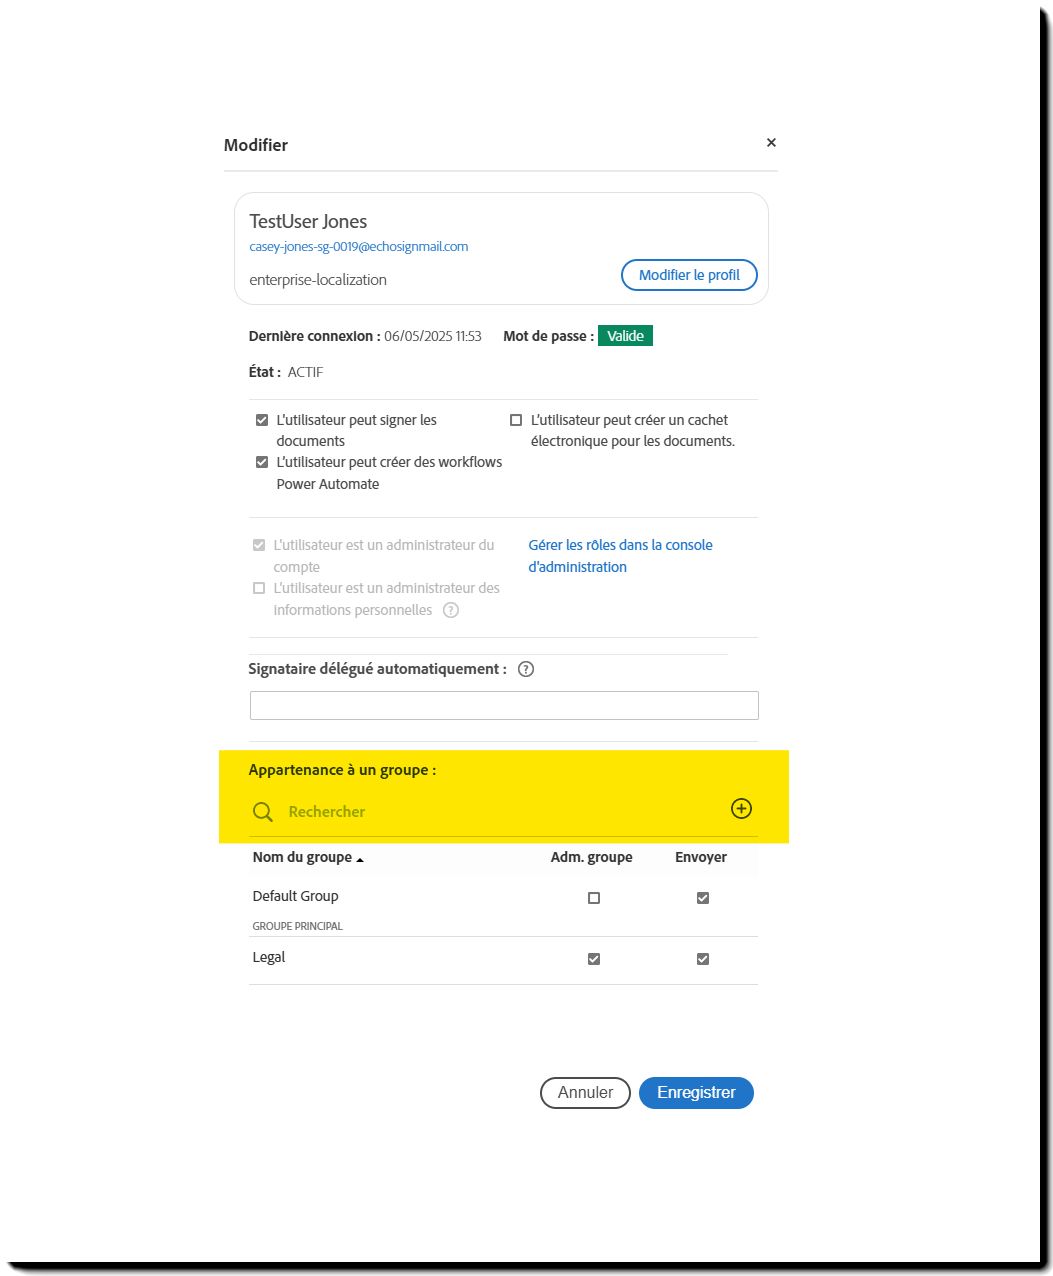The image size is (1053, 1276).
Task: Open help for Signataire délégué automatiquement
Action: coord(526,669)
